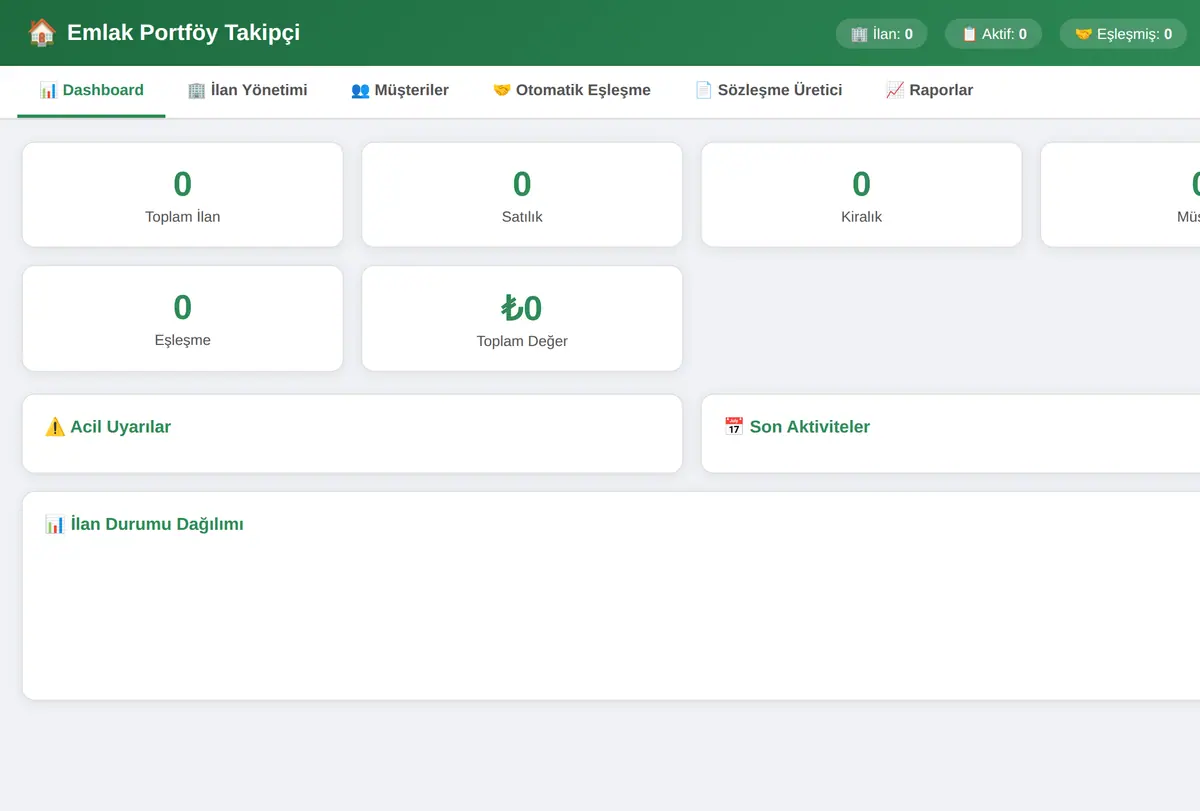Open the Dashboard tab
Image resolution: width=1200 pixels, height=811 pixels.
pos(91,91)
